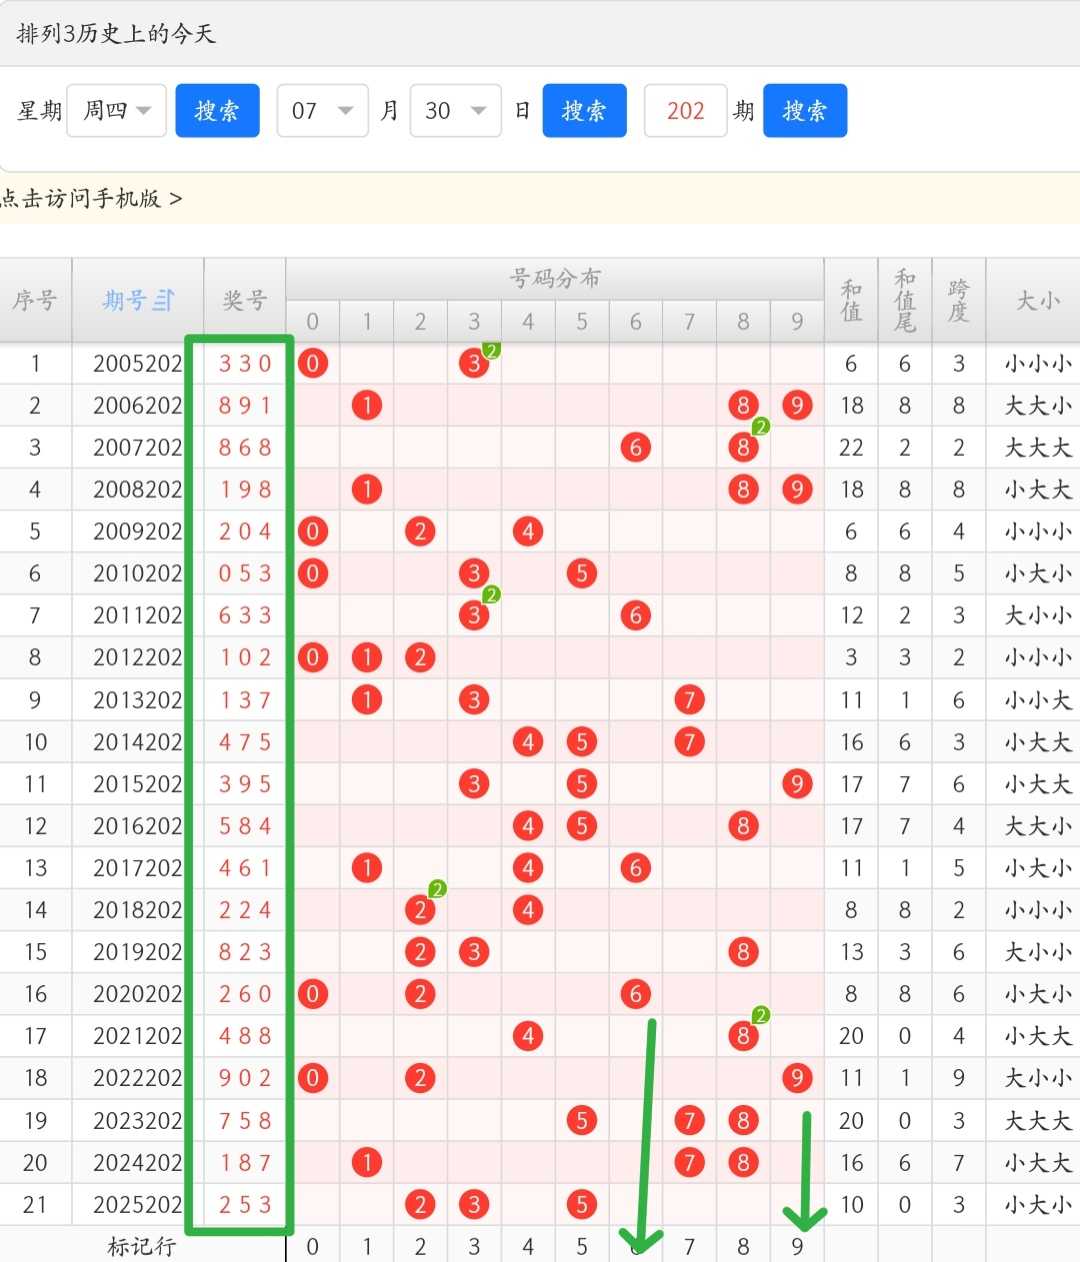Open the day dropdown showing 30
Screen dimensions: 1080x1262
[x=456, y=110]
